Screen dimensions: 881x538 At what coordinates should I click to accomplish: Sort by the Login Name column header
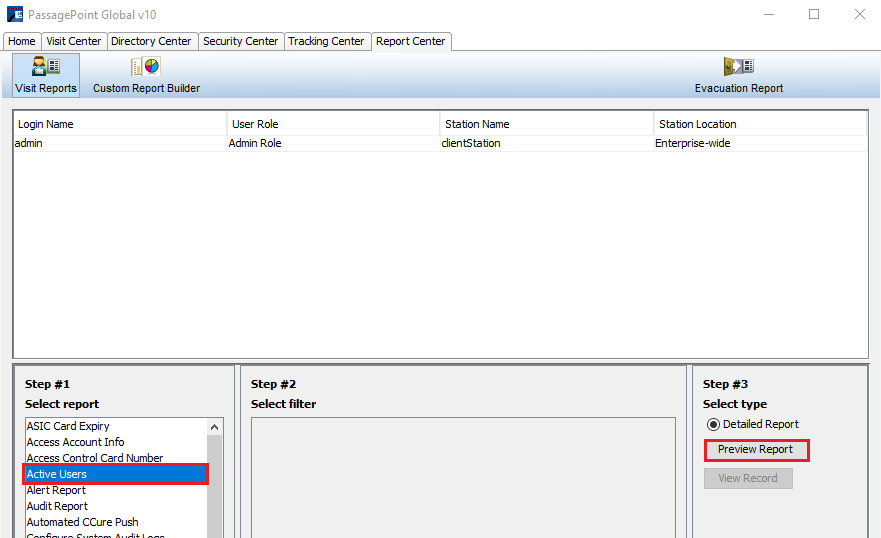point(120,124)
